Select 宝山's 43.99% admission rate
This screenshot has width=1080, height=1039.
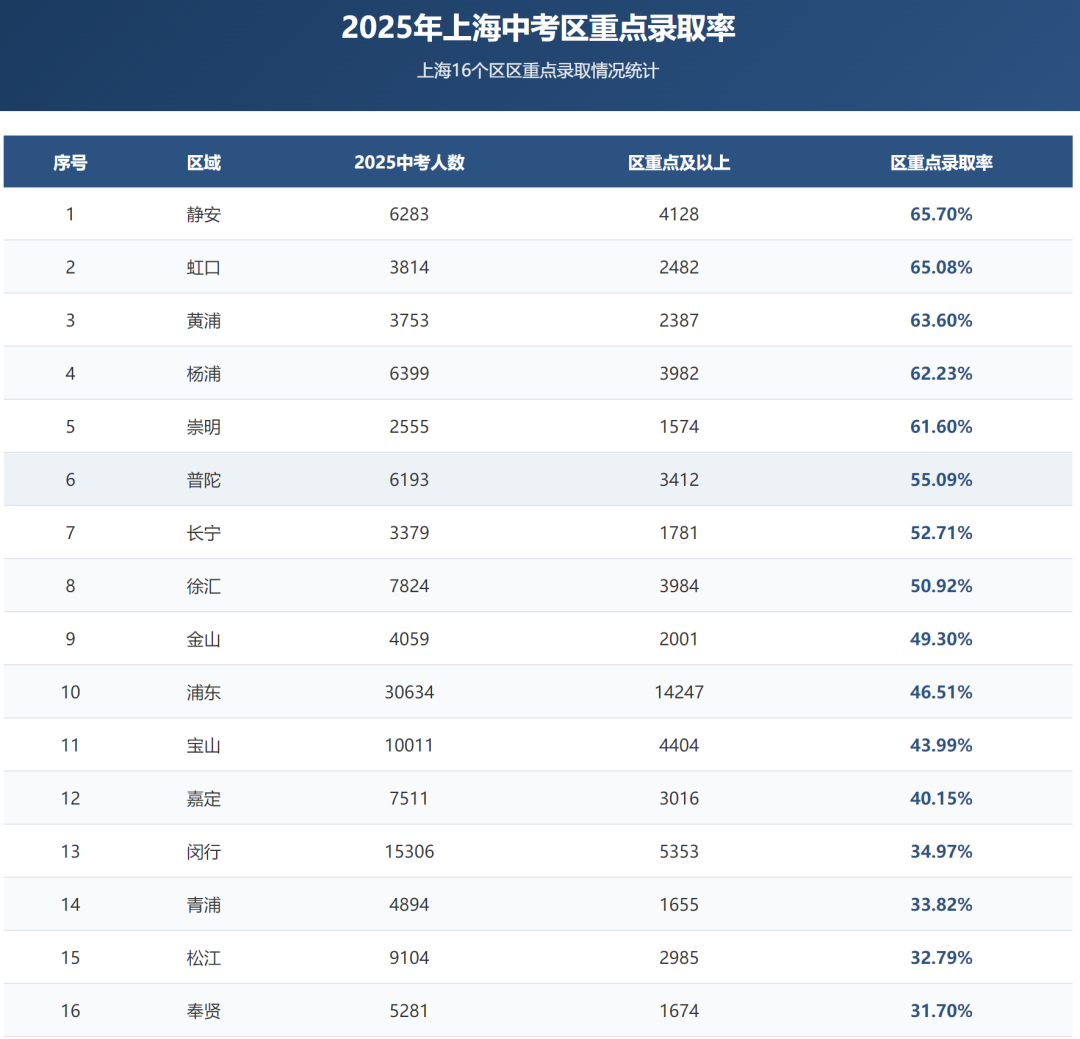point(941,745)
